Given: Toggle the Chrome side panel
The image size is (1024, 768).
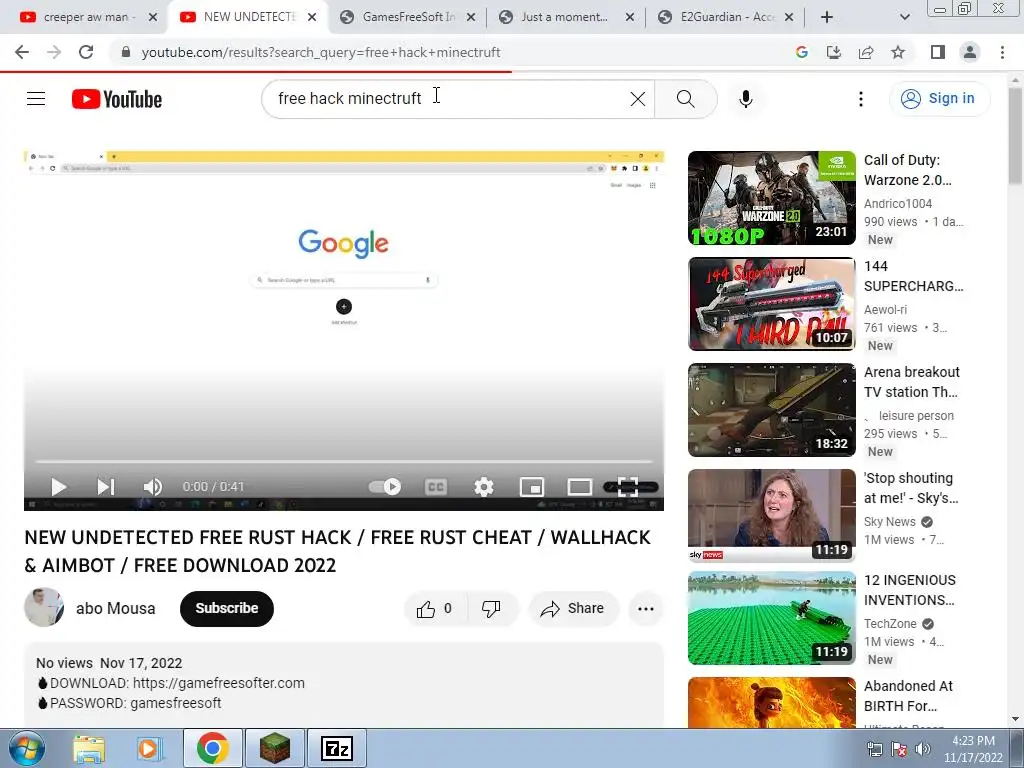Looking at the screenshot, I should pos(938,52).
